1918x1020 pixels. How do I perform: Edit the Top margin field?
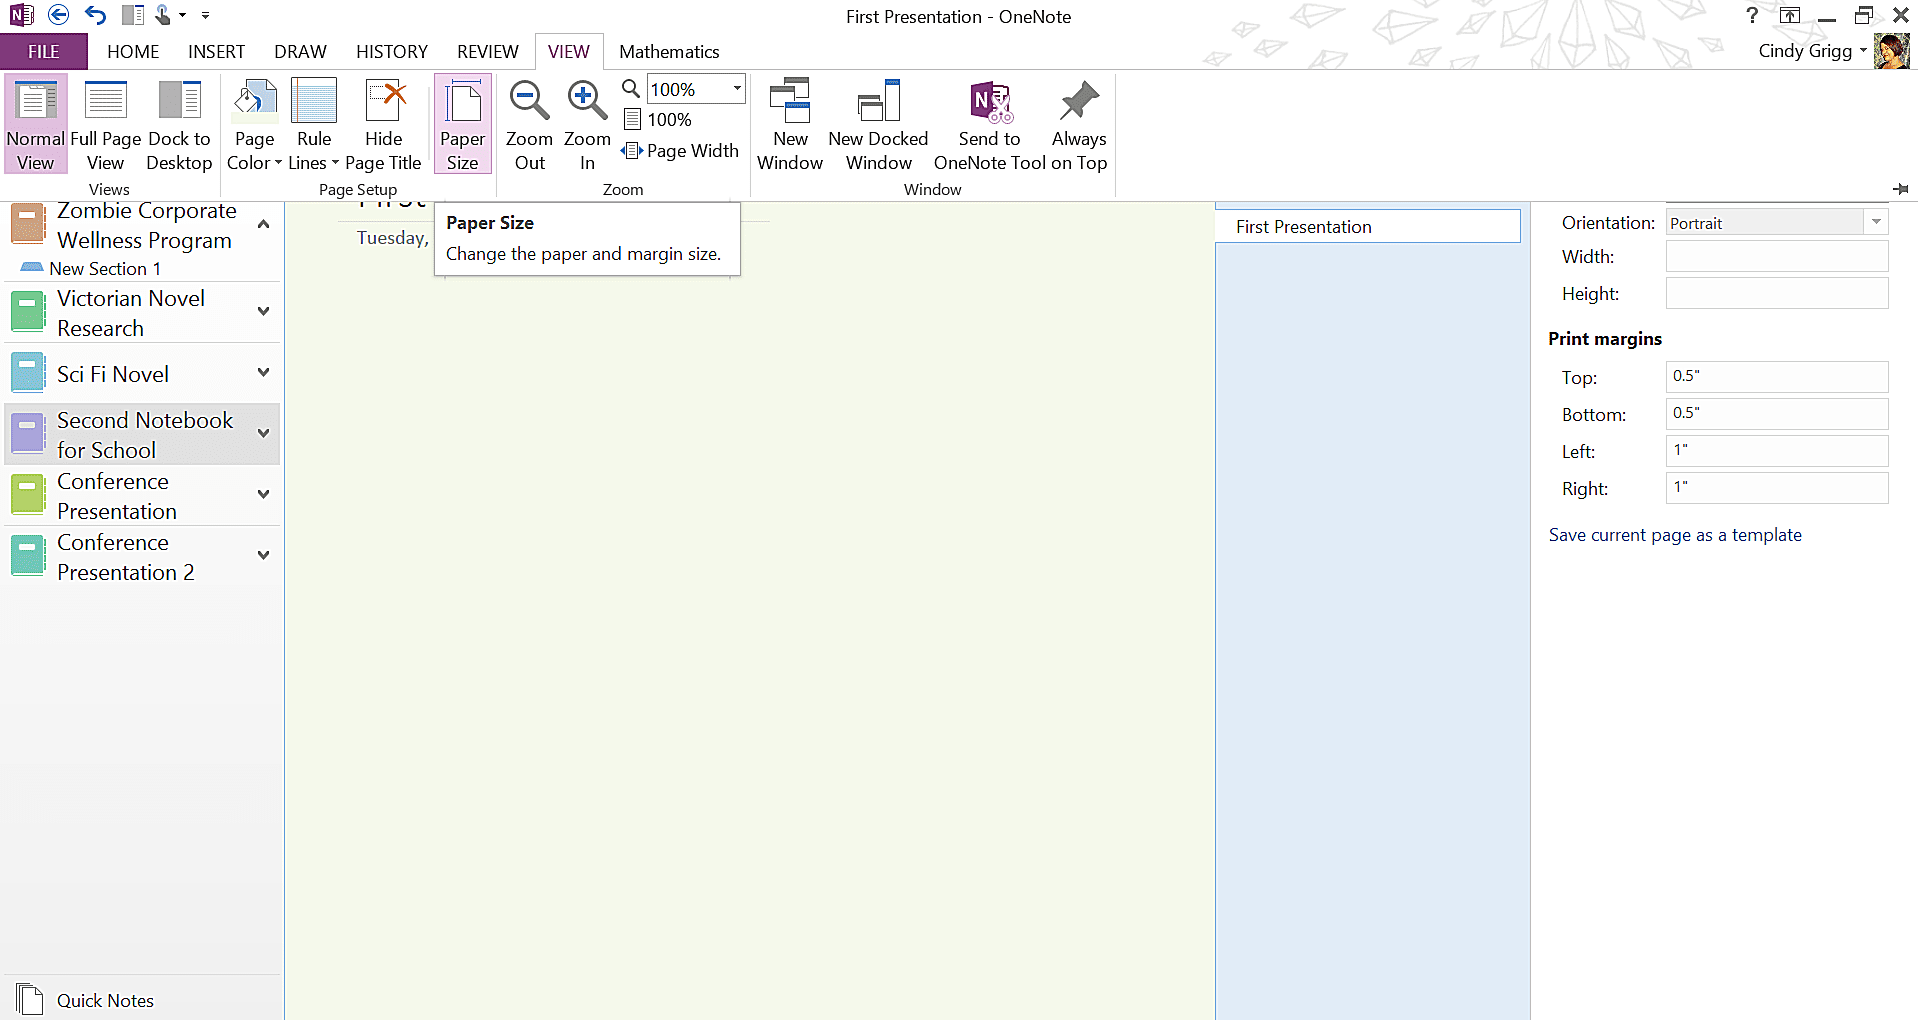[1777, 376]
